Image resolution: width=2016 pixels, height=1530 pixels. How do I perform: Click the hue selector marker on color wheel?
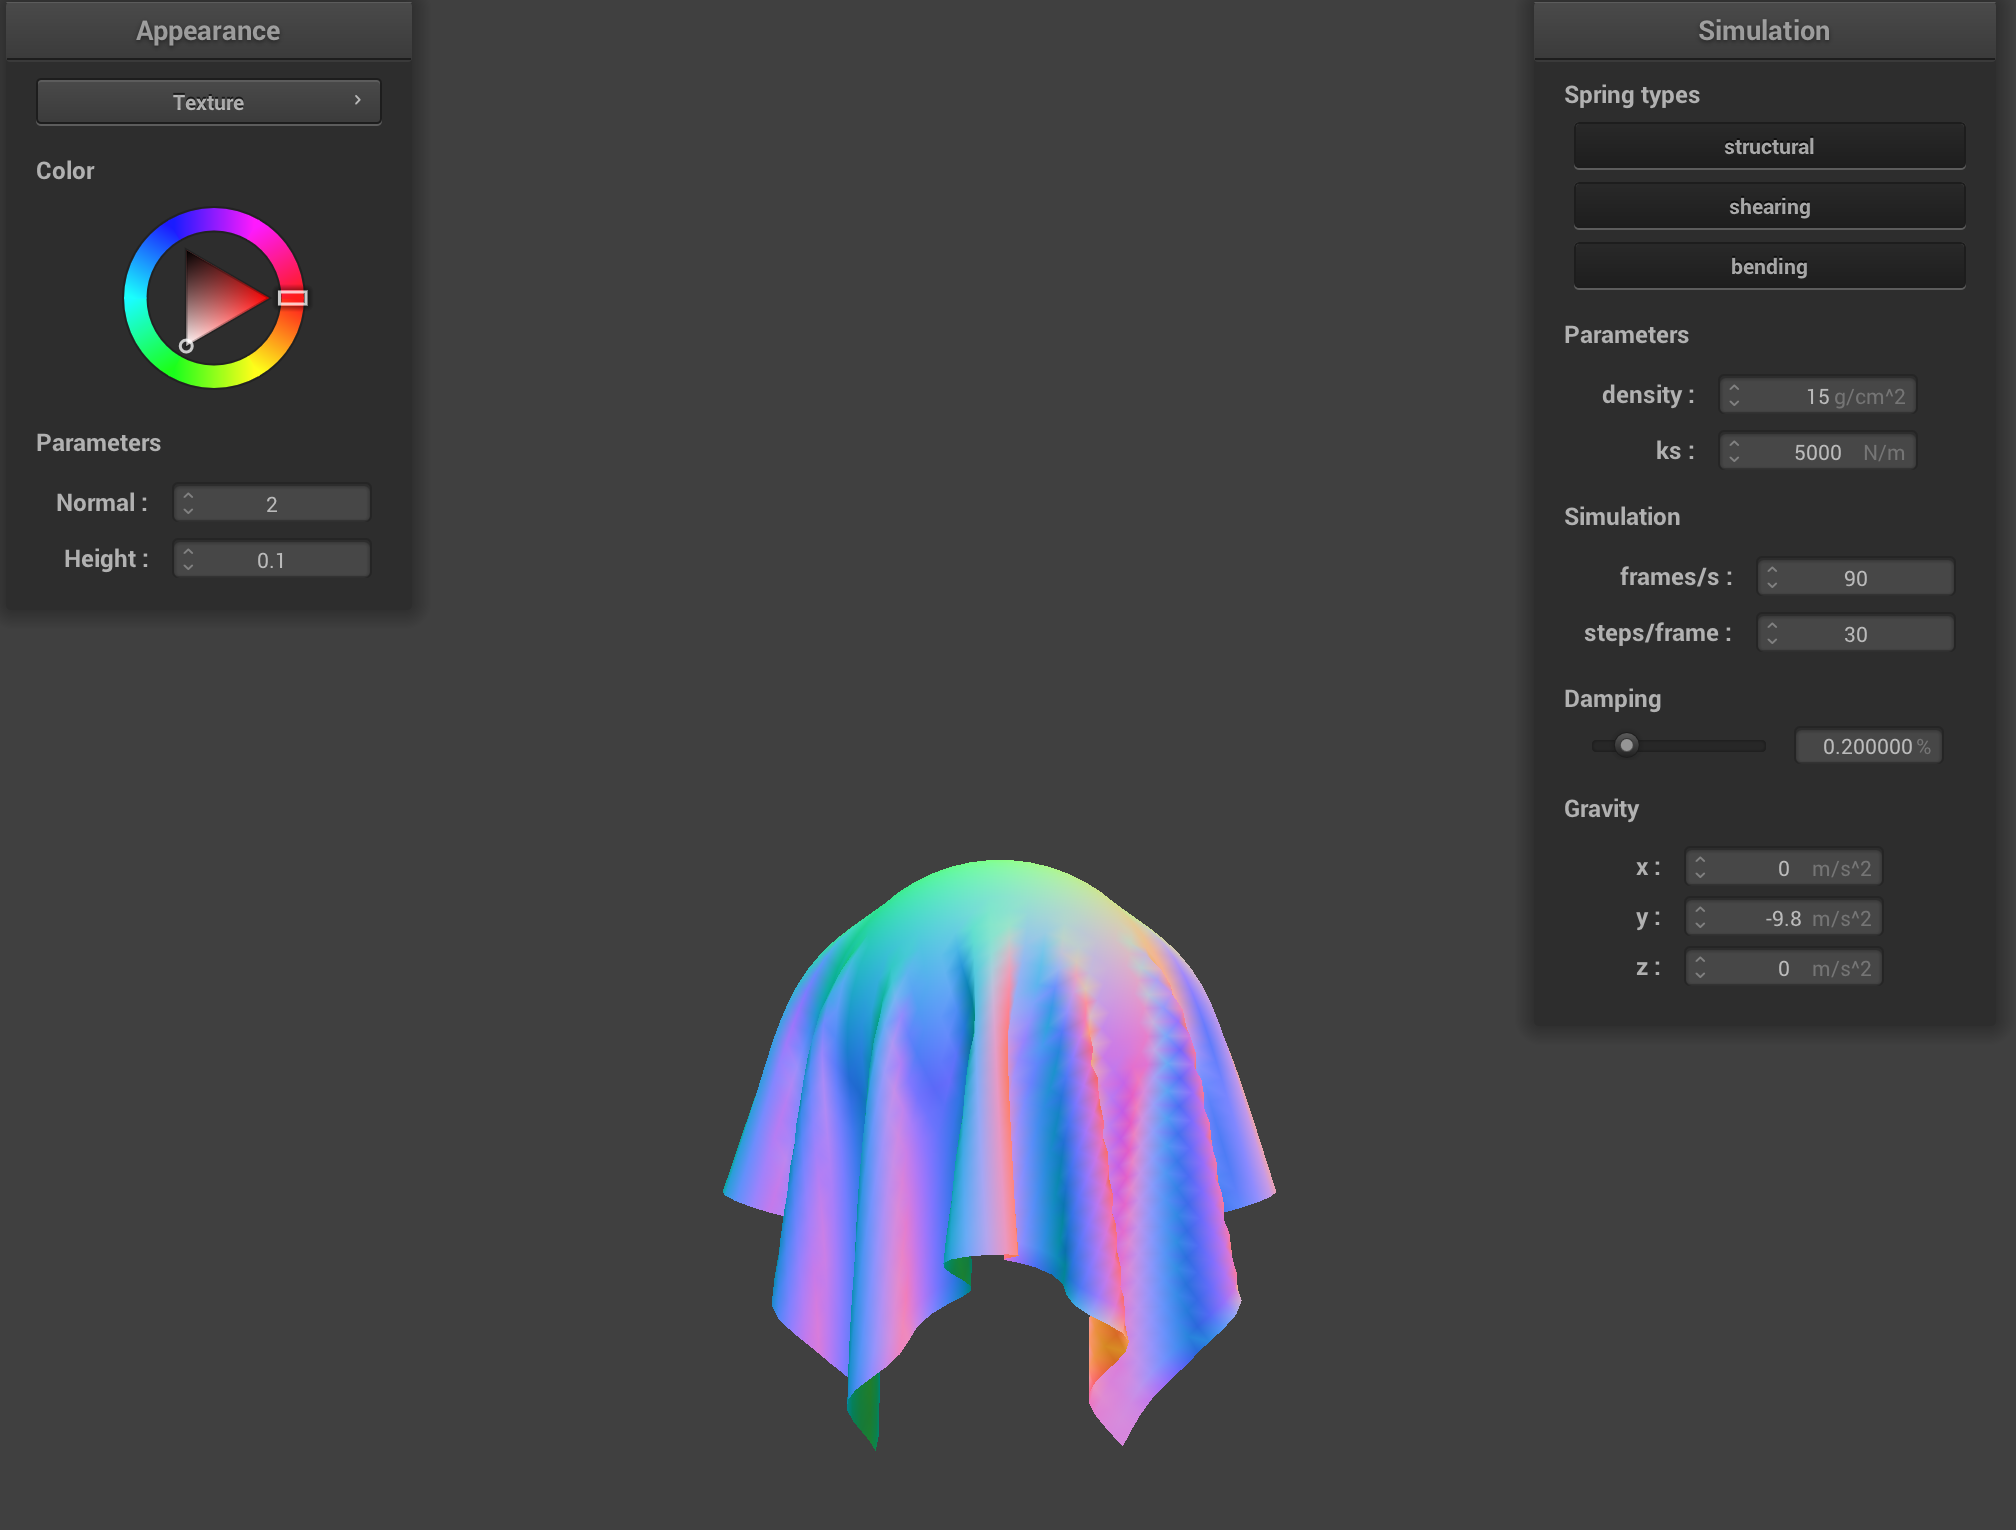tap(292, 298)
